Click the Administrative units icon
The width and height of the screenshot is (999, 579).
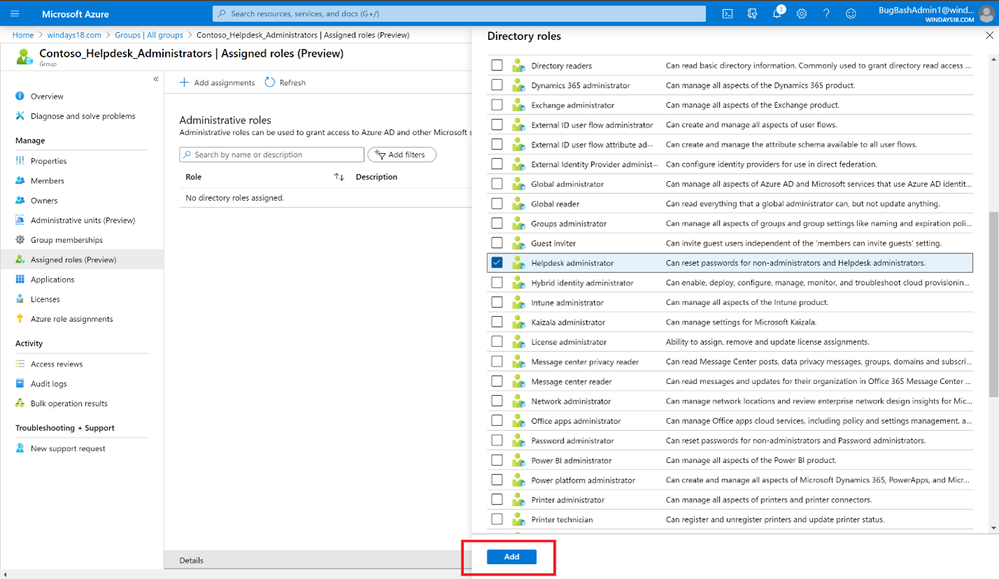[x=20, y=220]
